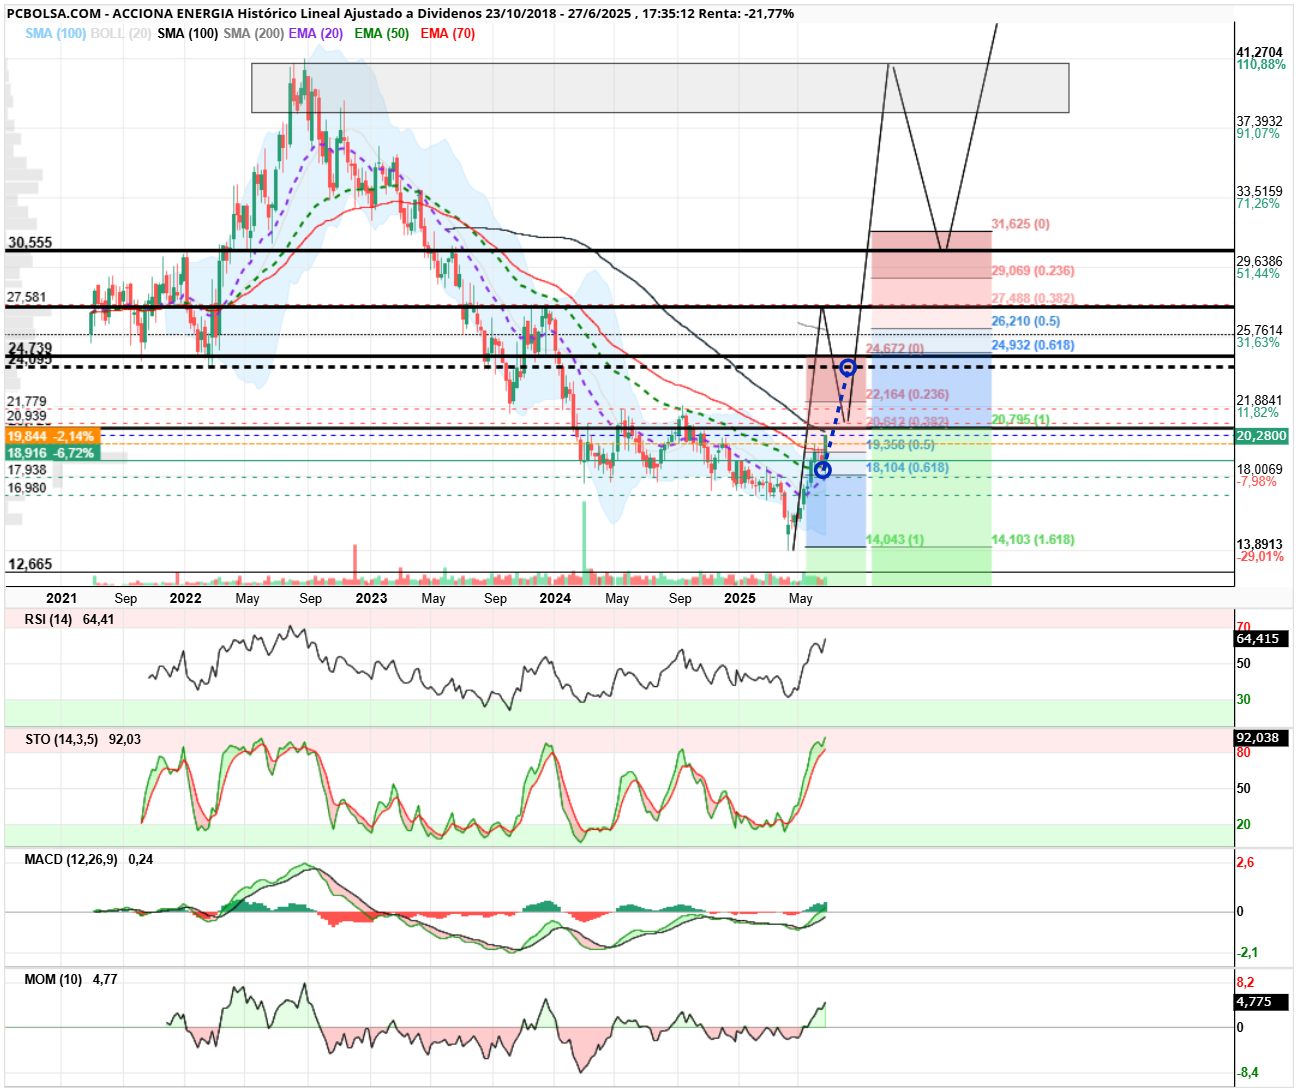Click the 33,5159 right axis value
The image size is (1298, 1092).
(x=1260, y=191)
